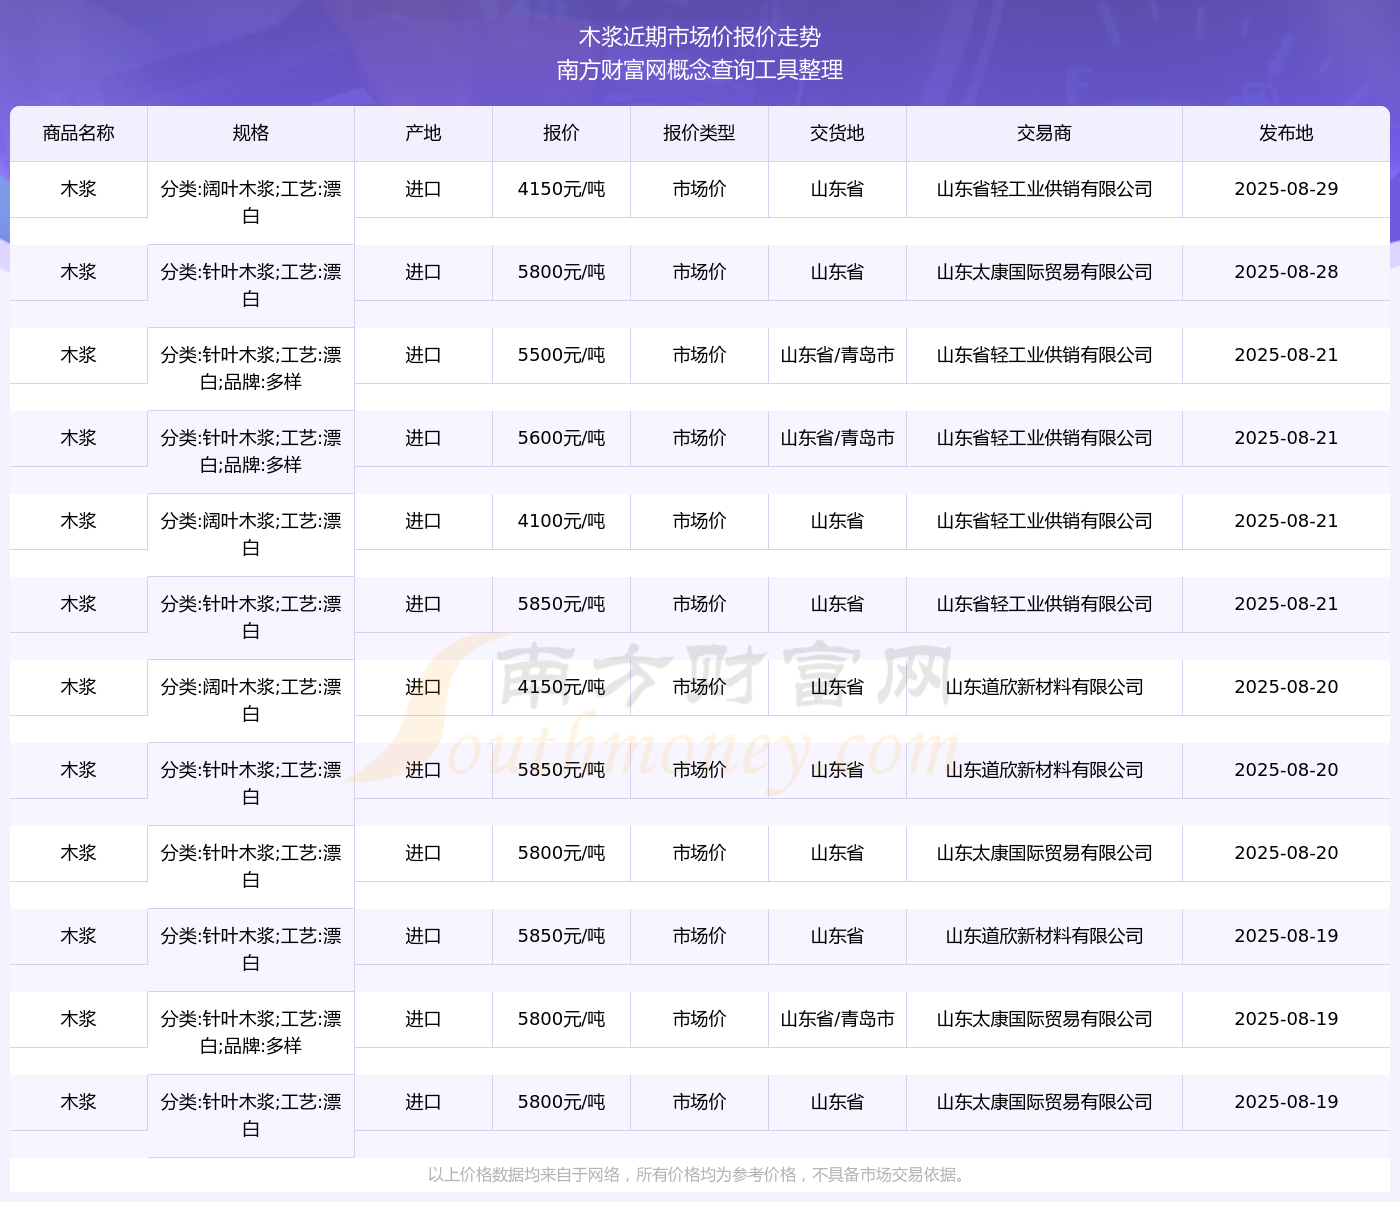Click 山东道欣新材料有限公司 in the 2025-08-19 row
Image resolution: width=1400 pixels, height=1205 pixels.
click(1044, 936)
